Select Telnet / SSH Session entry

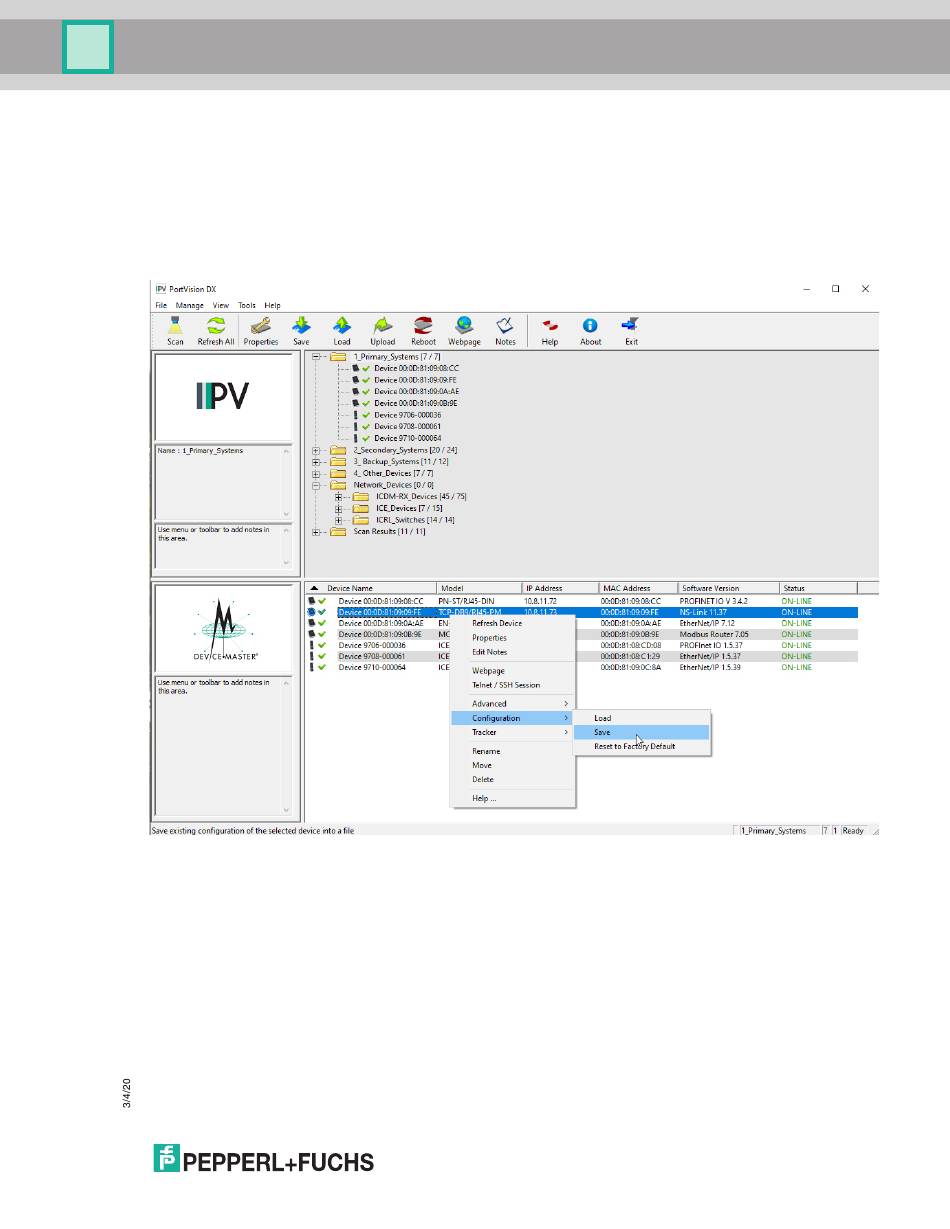pyautogui.click(x=512, y=685)
